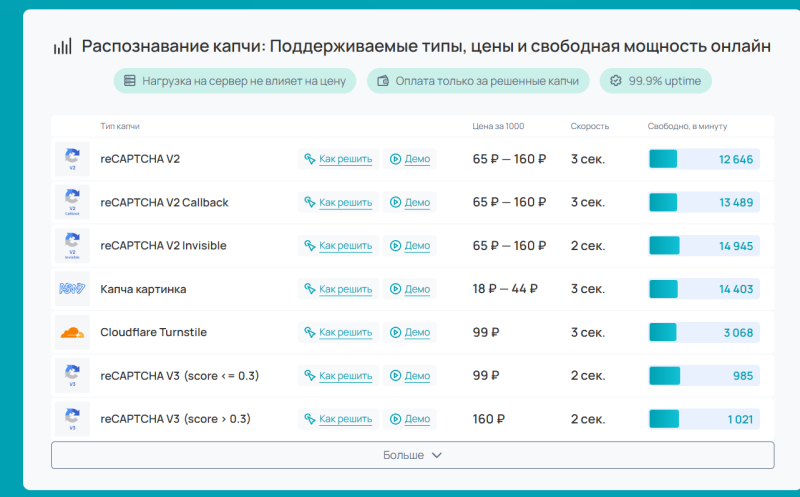This screenshot has height=497, width=800.
Task: Click the Тип капчи column header
Action: click(120, 126)
